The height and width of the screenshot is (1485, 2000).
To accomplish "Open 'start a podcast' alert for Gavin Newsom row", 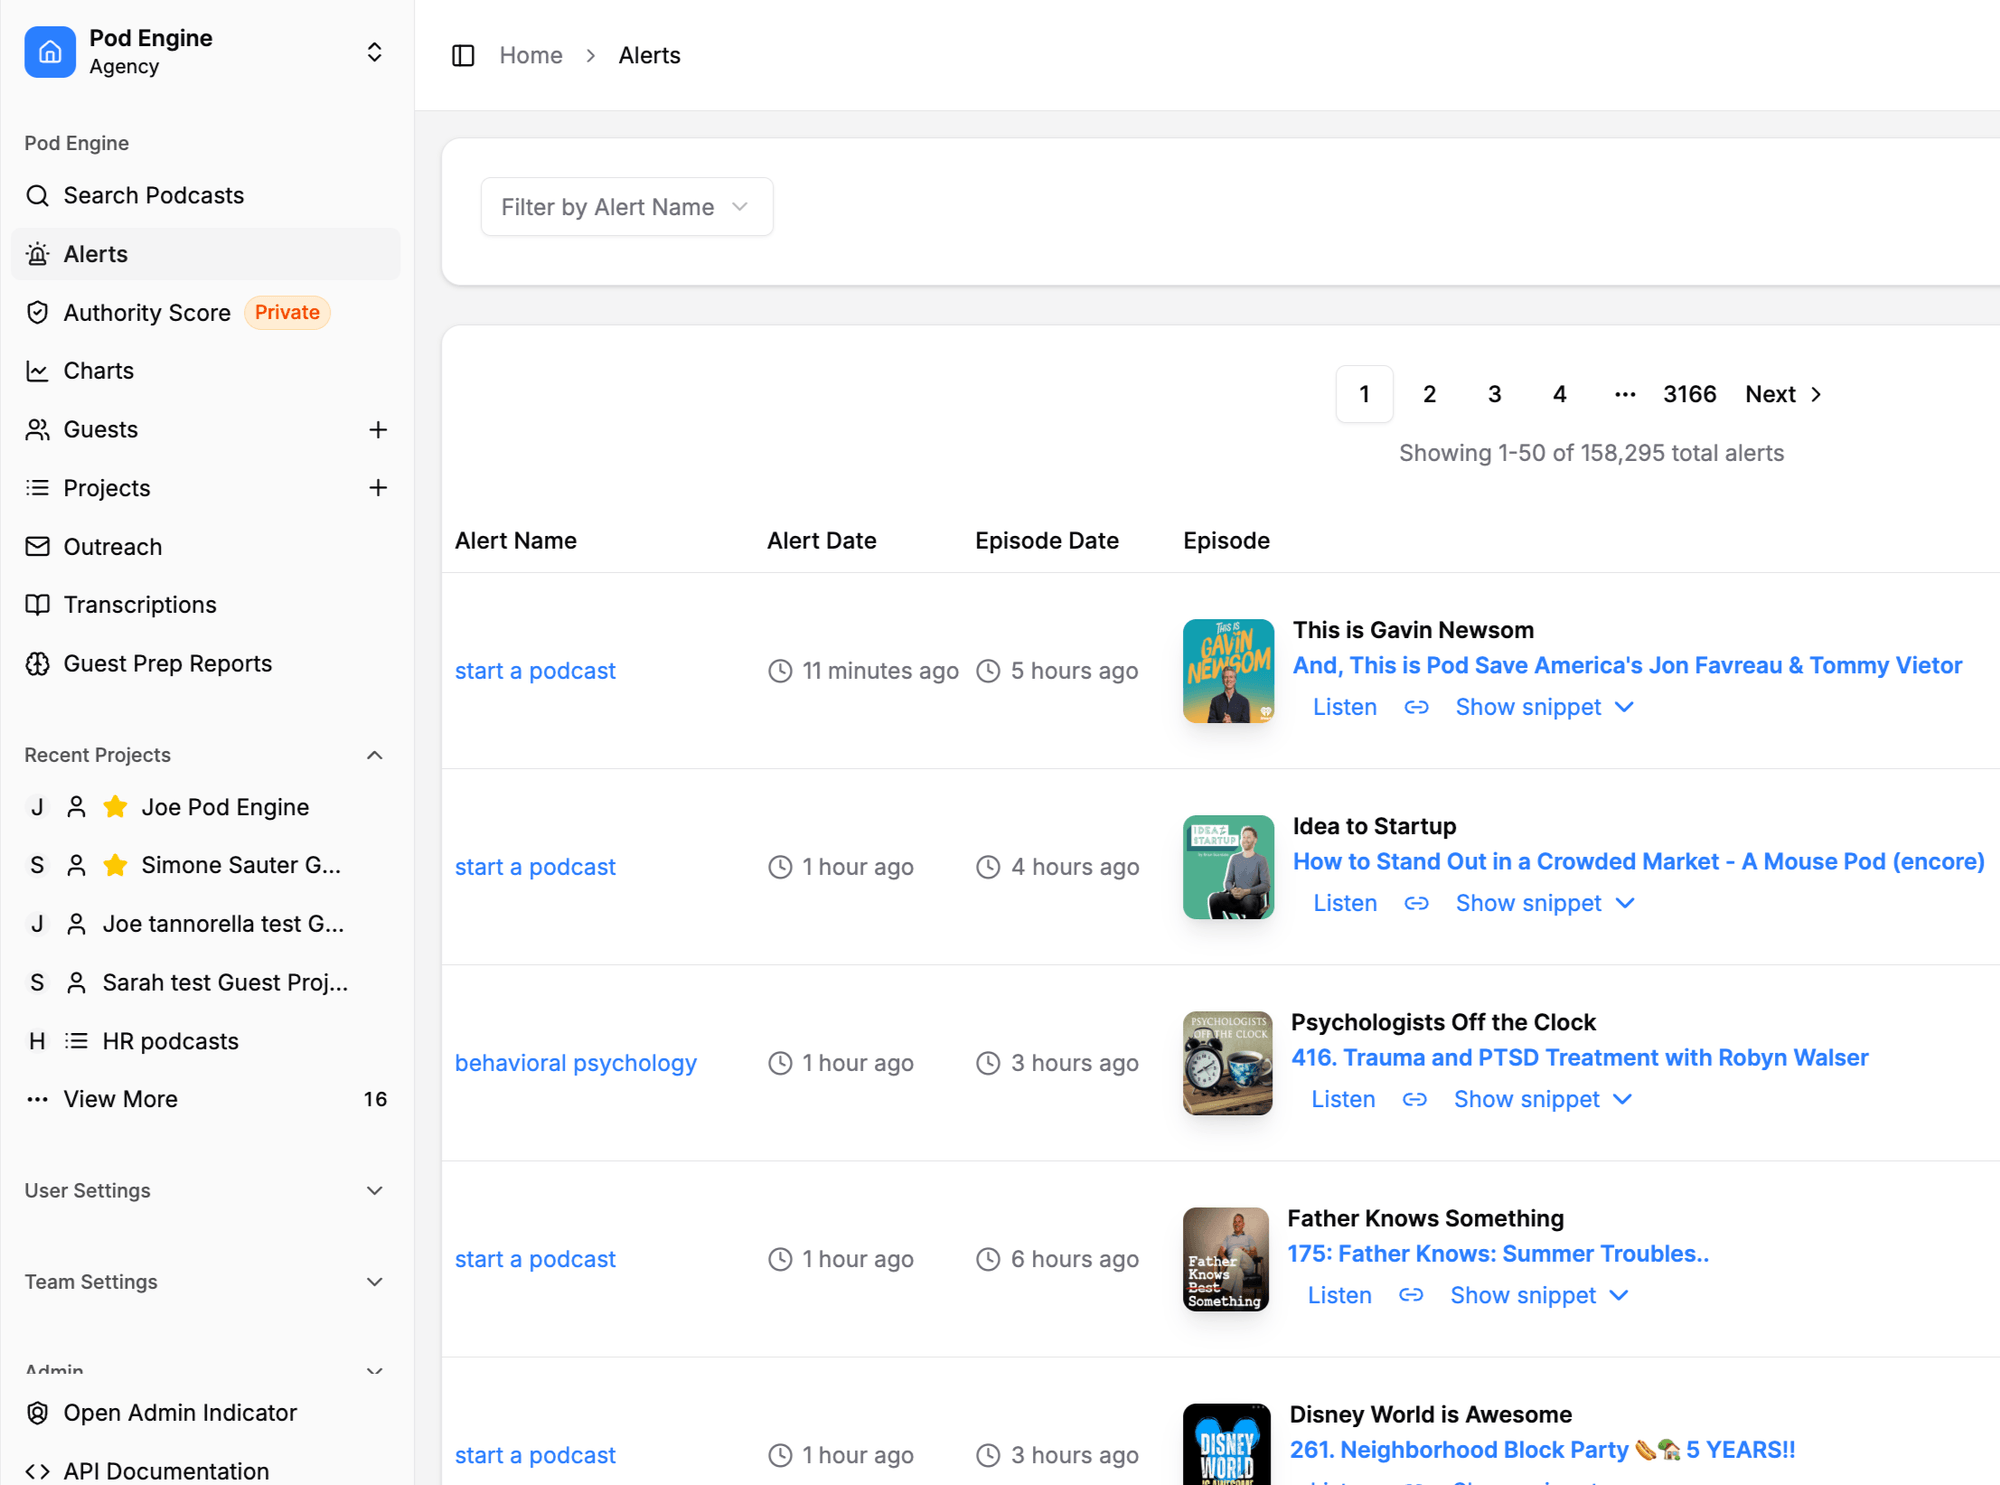I will [x=535, y=671].
